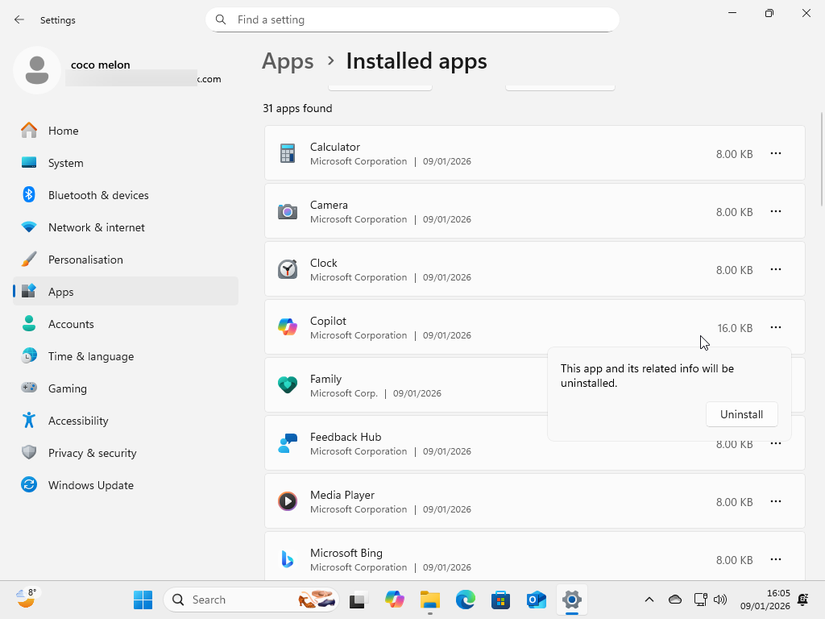The image size is (825, 619).
Task: Select Personalisation in the sidebar
Action: [28, 259]
